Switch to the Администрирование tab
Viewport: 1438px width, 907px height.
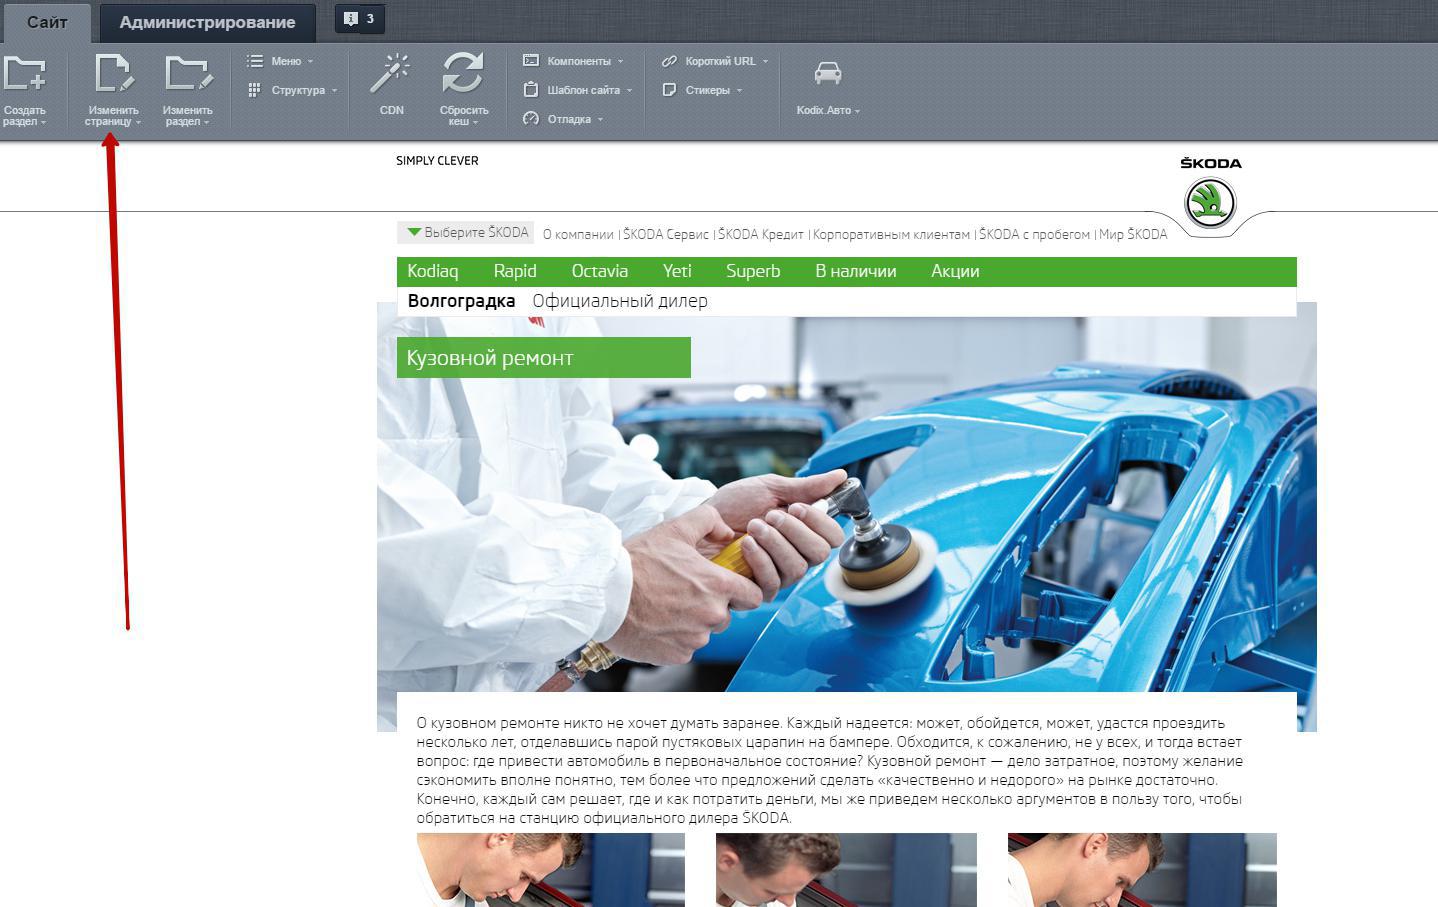pyautogui.click(x=207, y=22)
